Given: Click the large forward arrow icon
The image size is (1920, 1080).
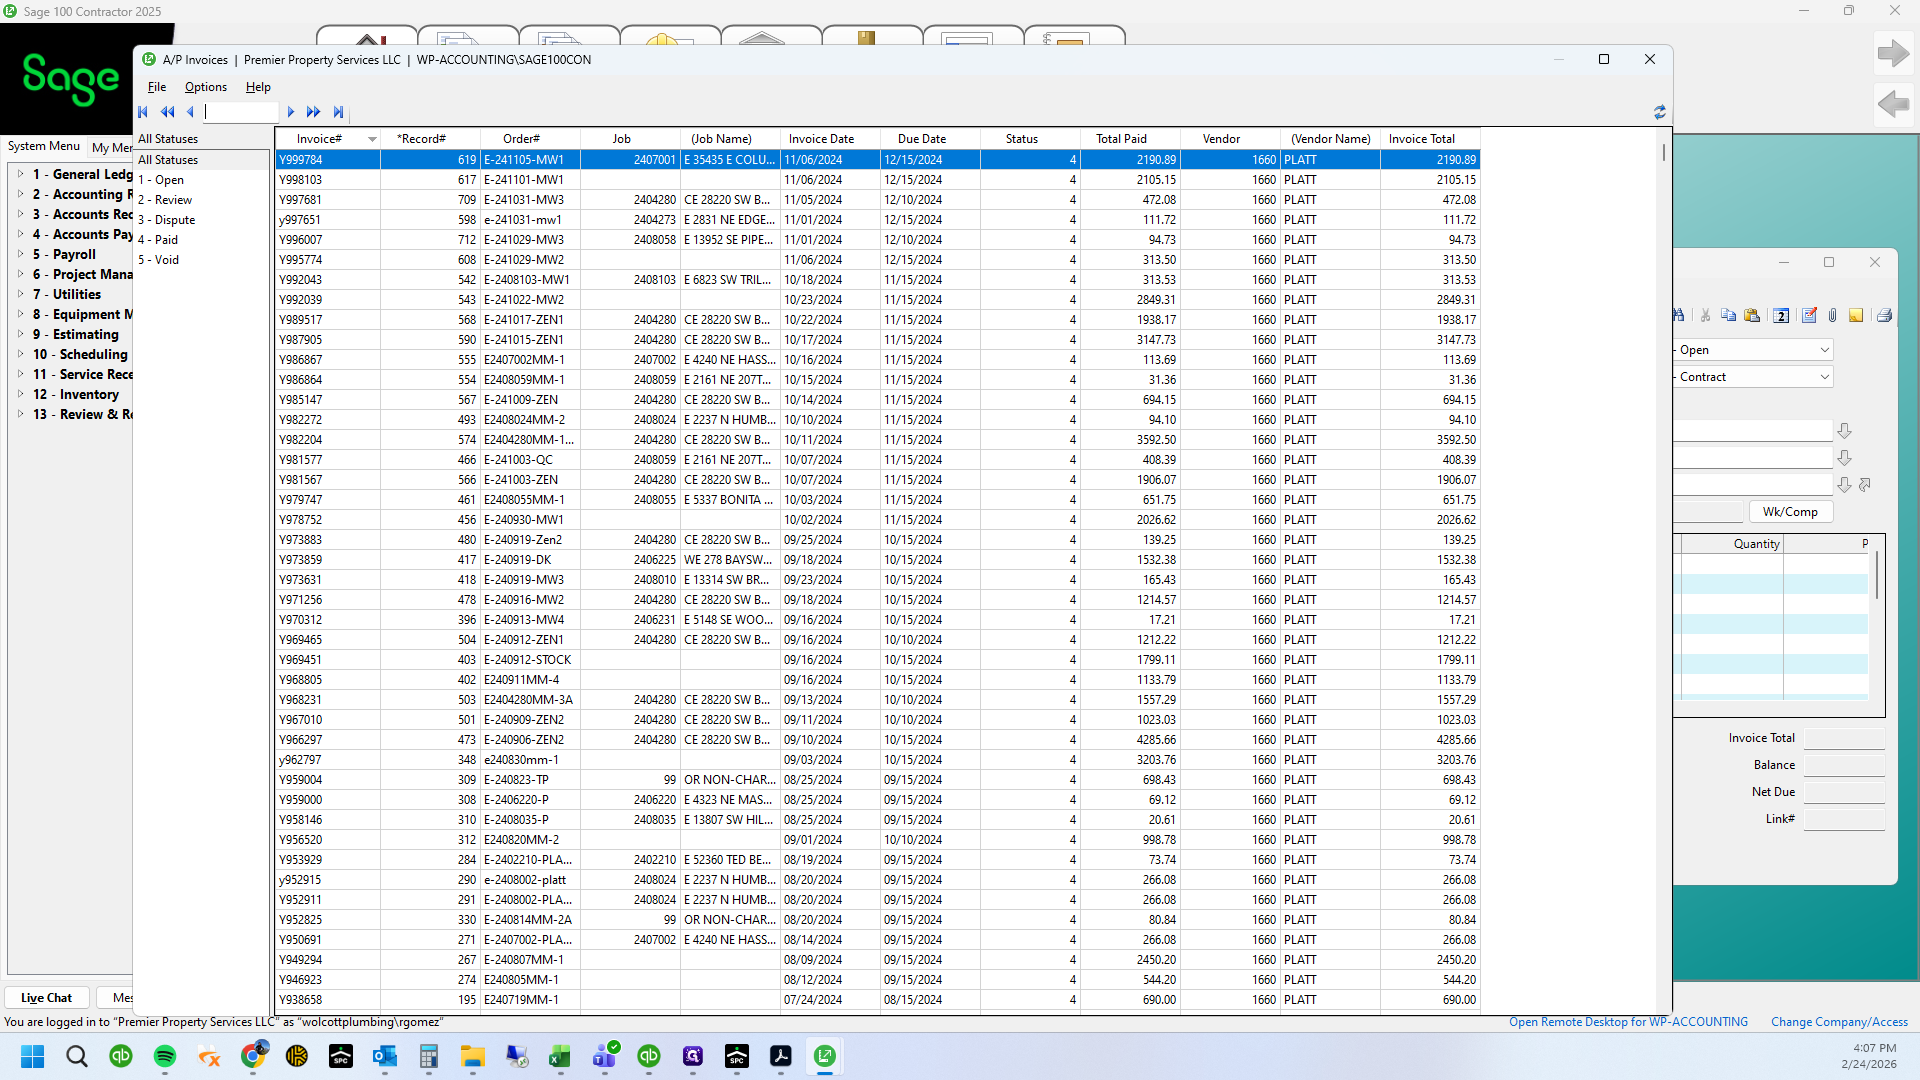Looking at the screenshot, I should pyautogui.click(x=1892, y=53).
